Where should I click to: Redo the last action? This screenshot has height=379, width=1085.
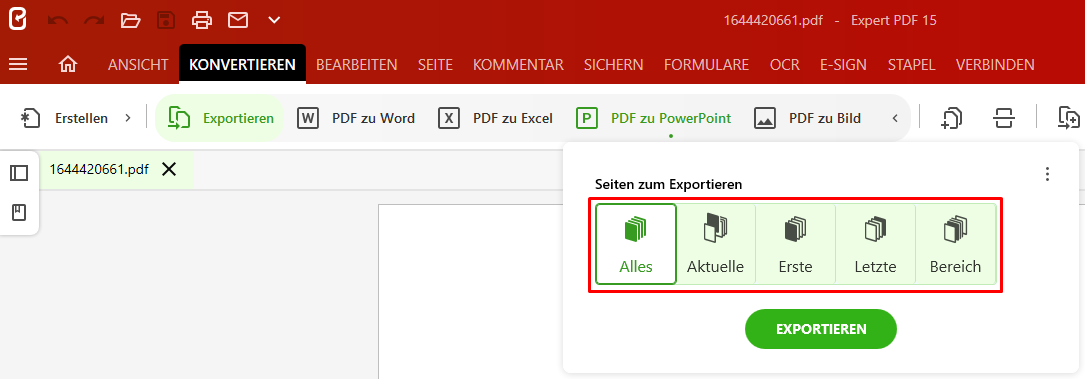(94, 20)
